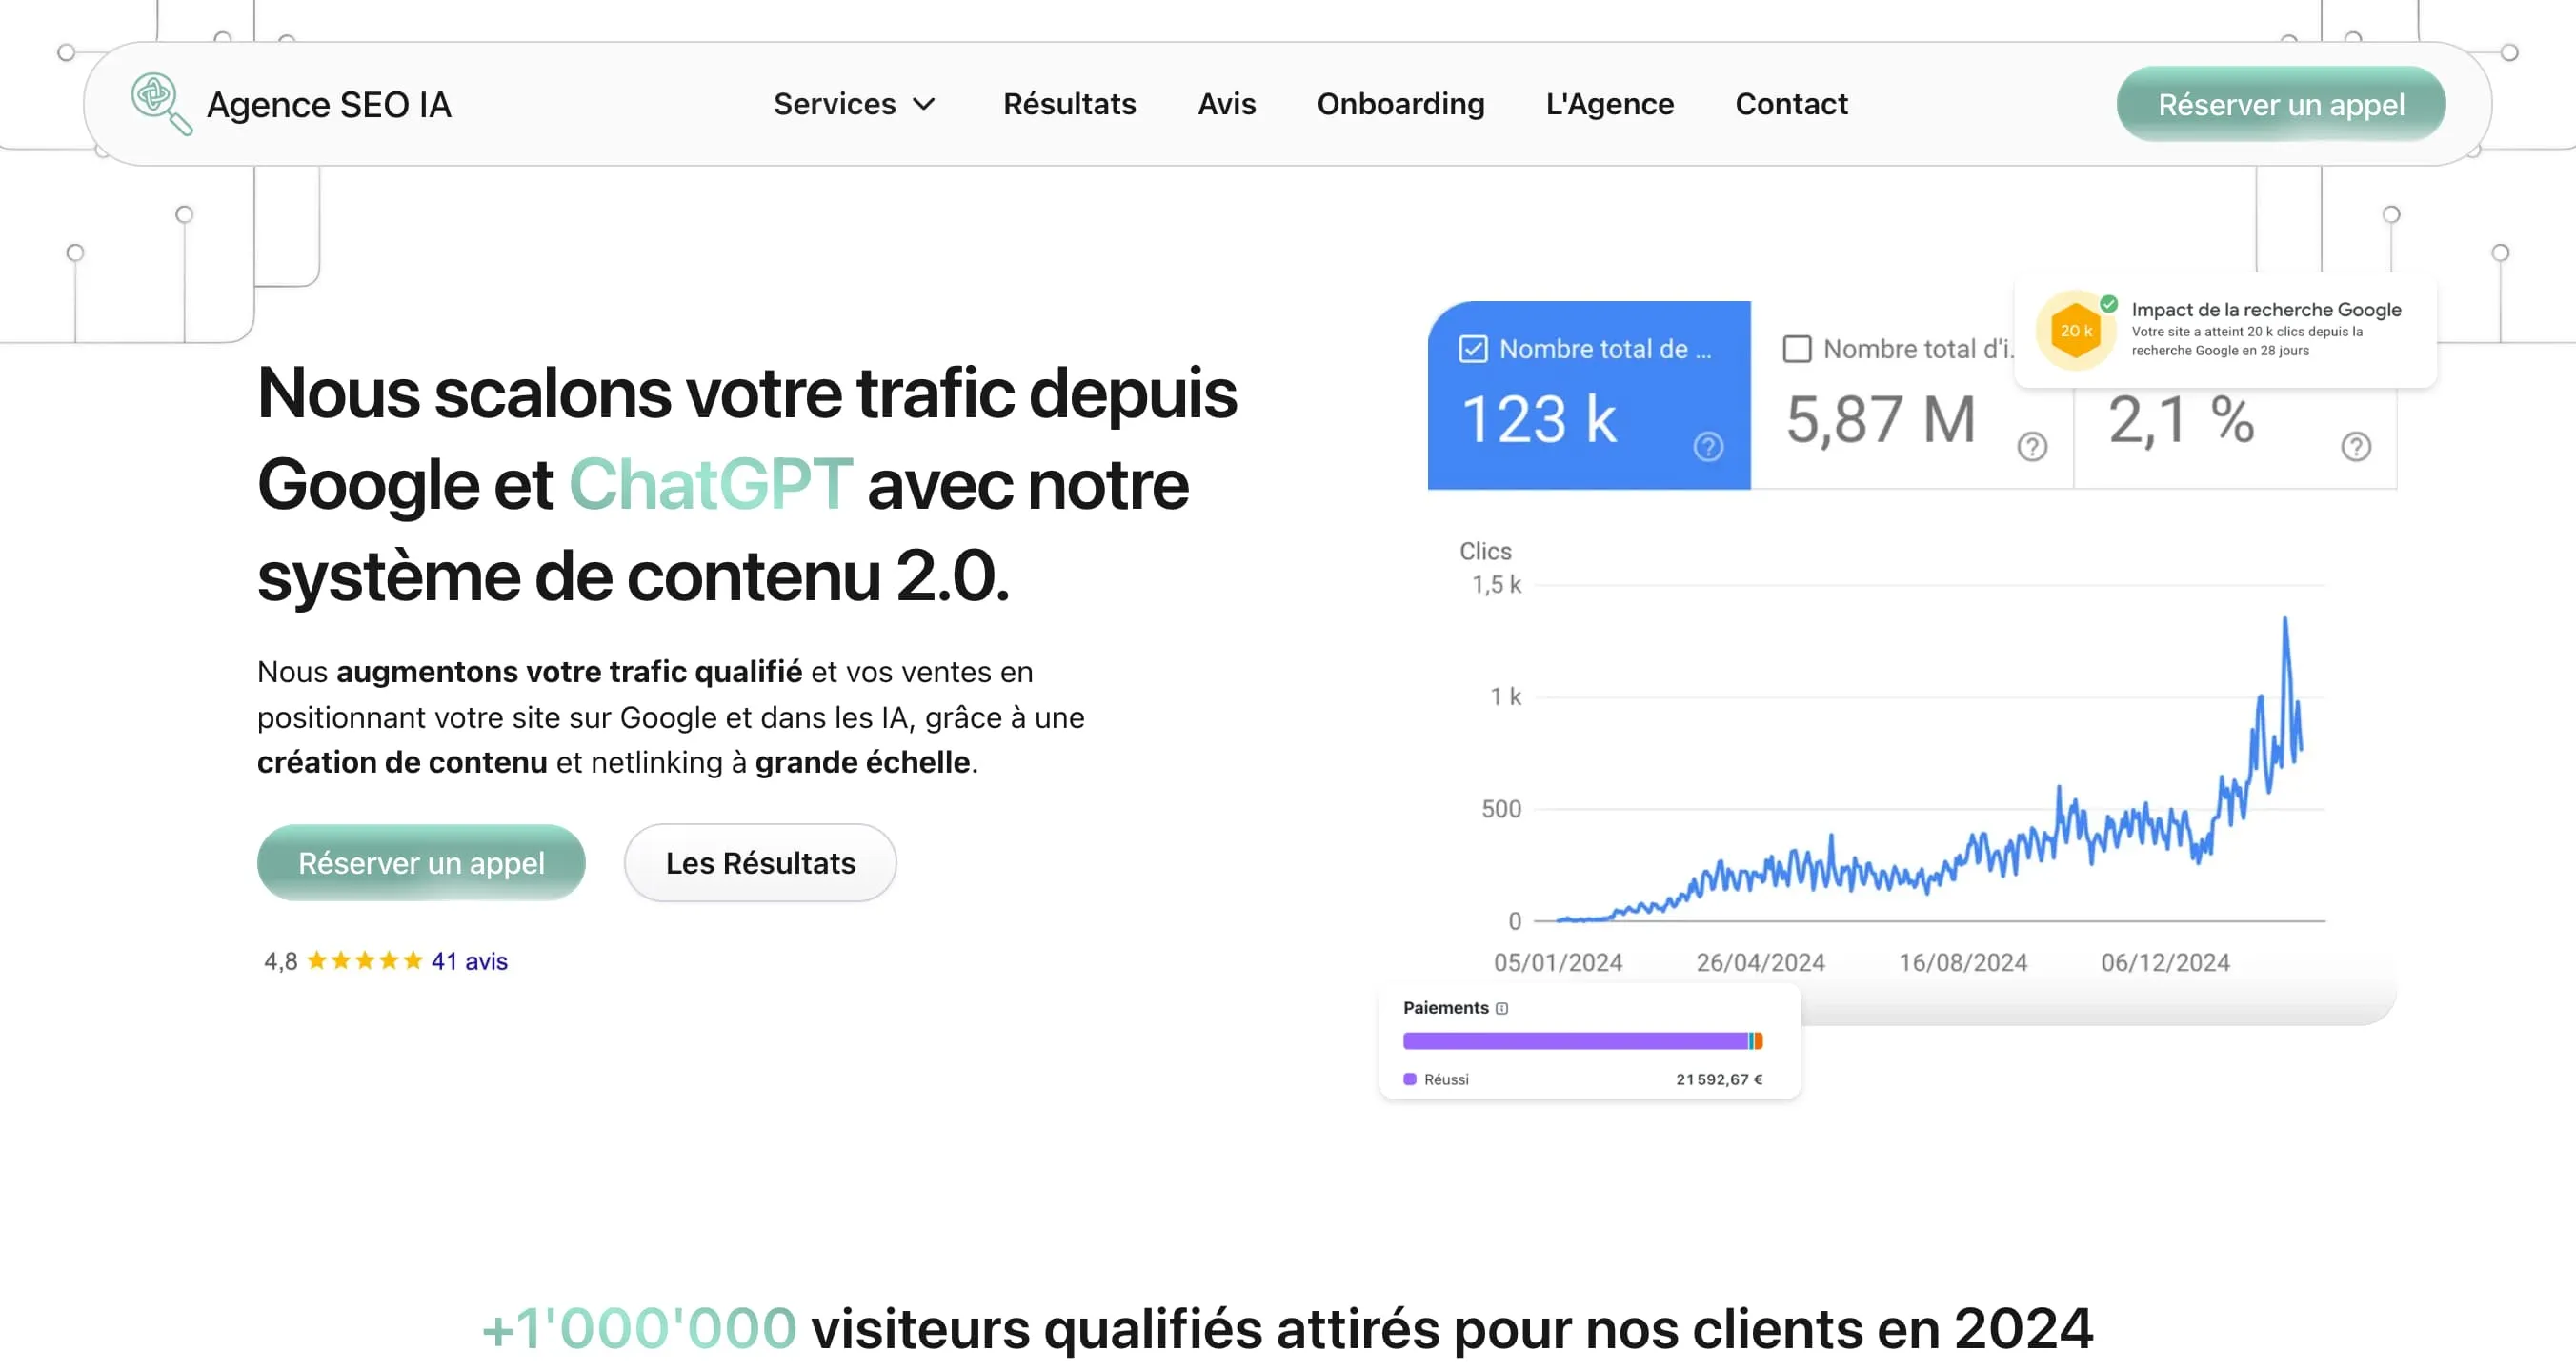Open the Contact page
This screenshot has width=2576, height=1372.
(x=1791, y=104)
